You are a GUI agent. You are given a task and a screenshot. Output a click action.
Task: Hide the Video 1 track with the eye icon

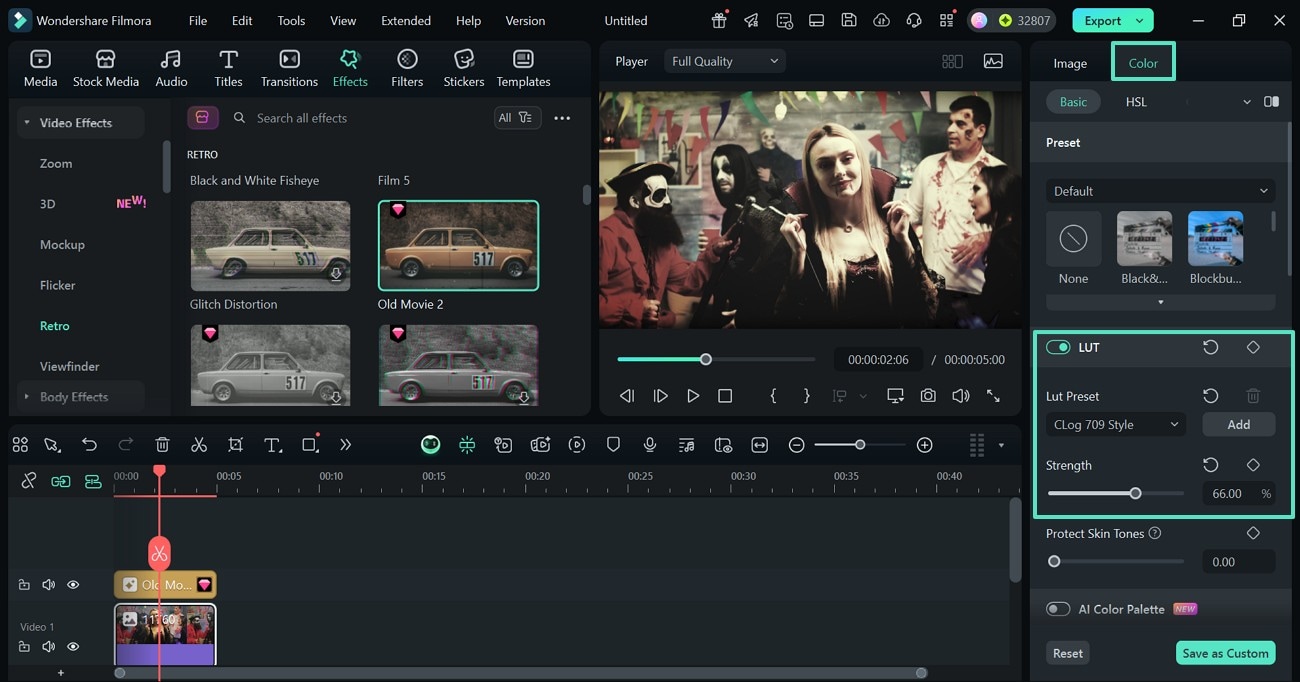pos(72,646)
